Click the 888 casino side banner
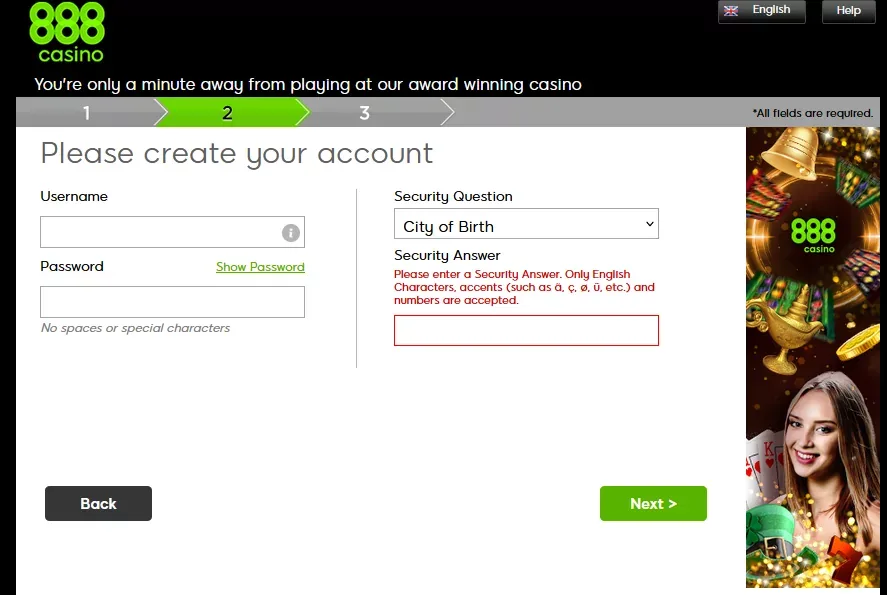Image resolution: width=887 pixels, height=595 pixels. point(813,357)
